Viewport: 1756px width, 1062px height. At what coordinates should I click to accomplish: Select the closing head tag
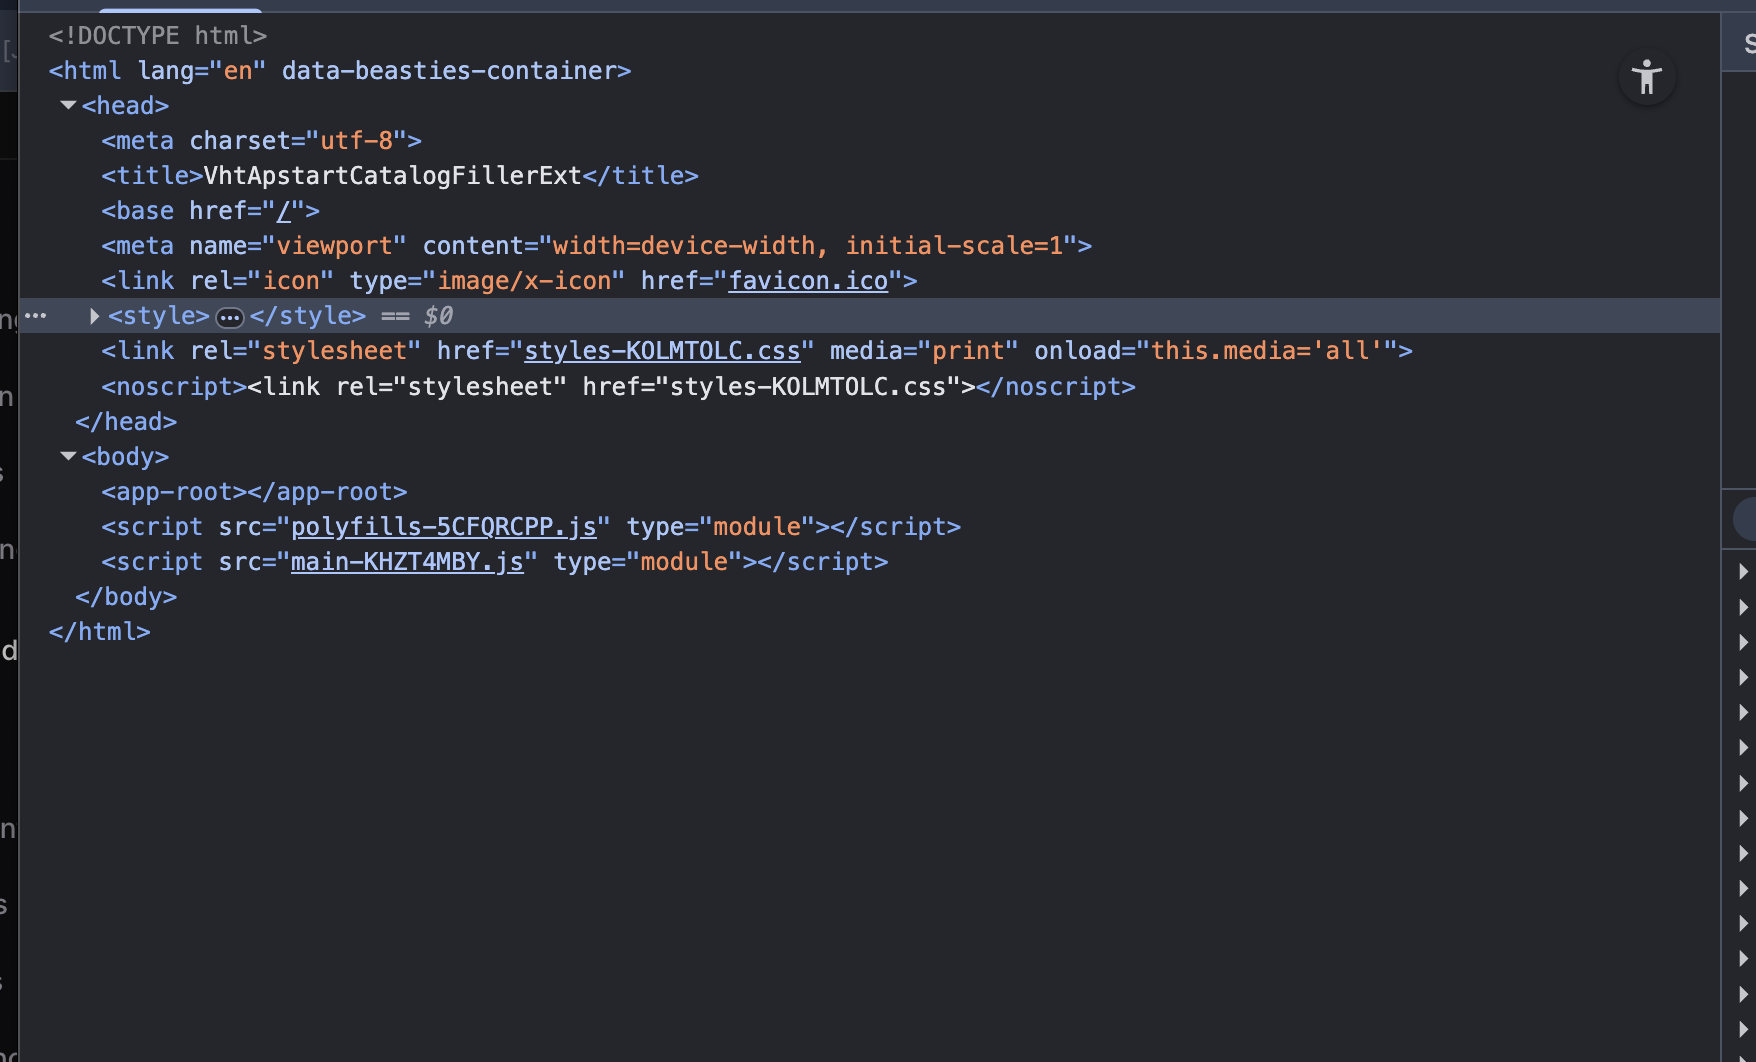point(126,422)
